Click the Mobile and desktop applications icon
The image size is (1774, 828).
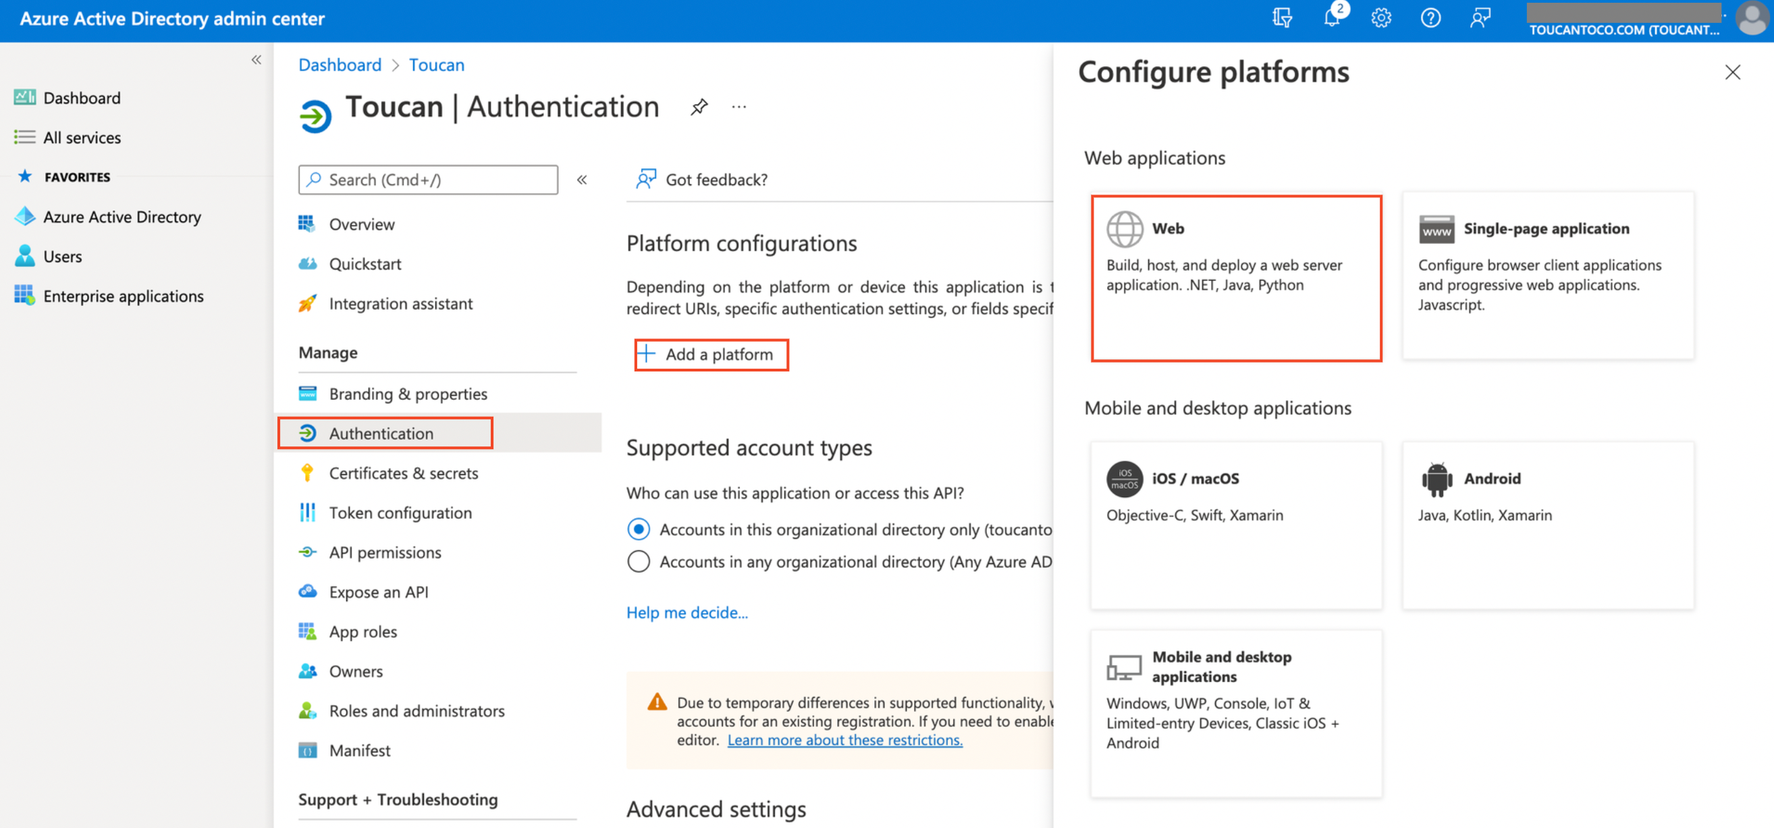click(1124, 666)
